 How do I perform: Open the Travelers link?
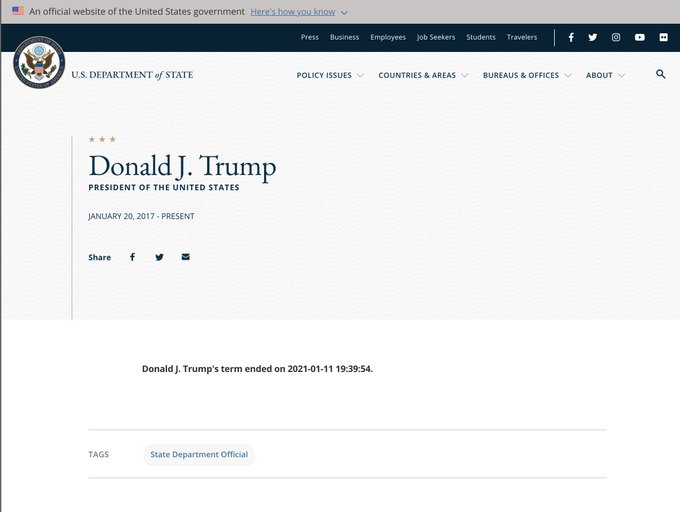[x=522, y=37]
